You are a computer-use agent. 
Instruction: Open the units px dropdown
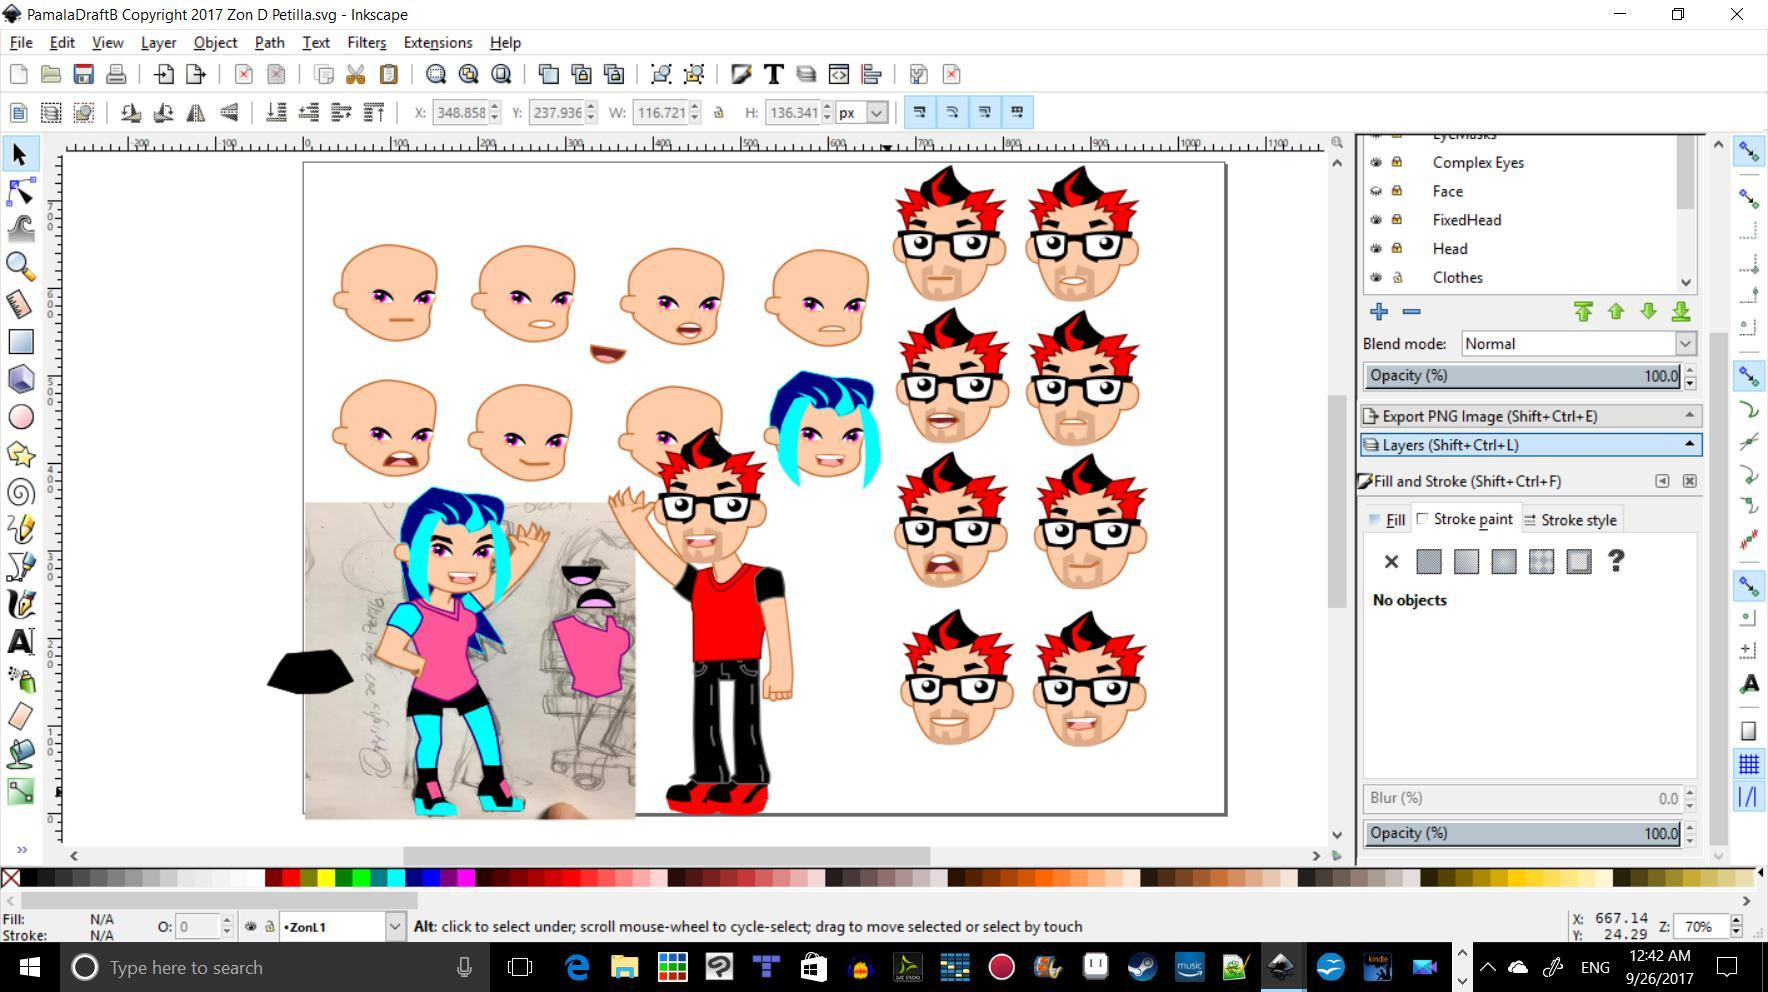coord(862,113)
